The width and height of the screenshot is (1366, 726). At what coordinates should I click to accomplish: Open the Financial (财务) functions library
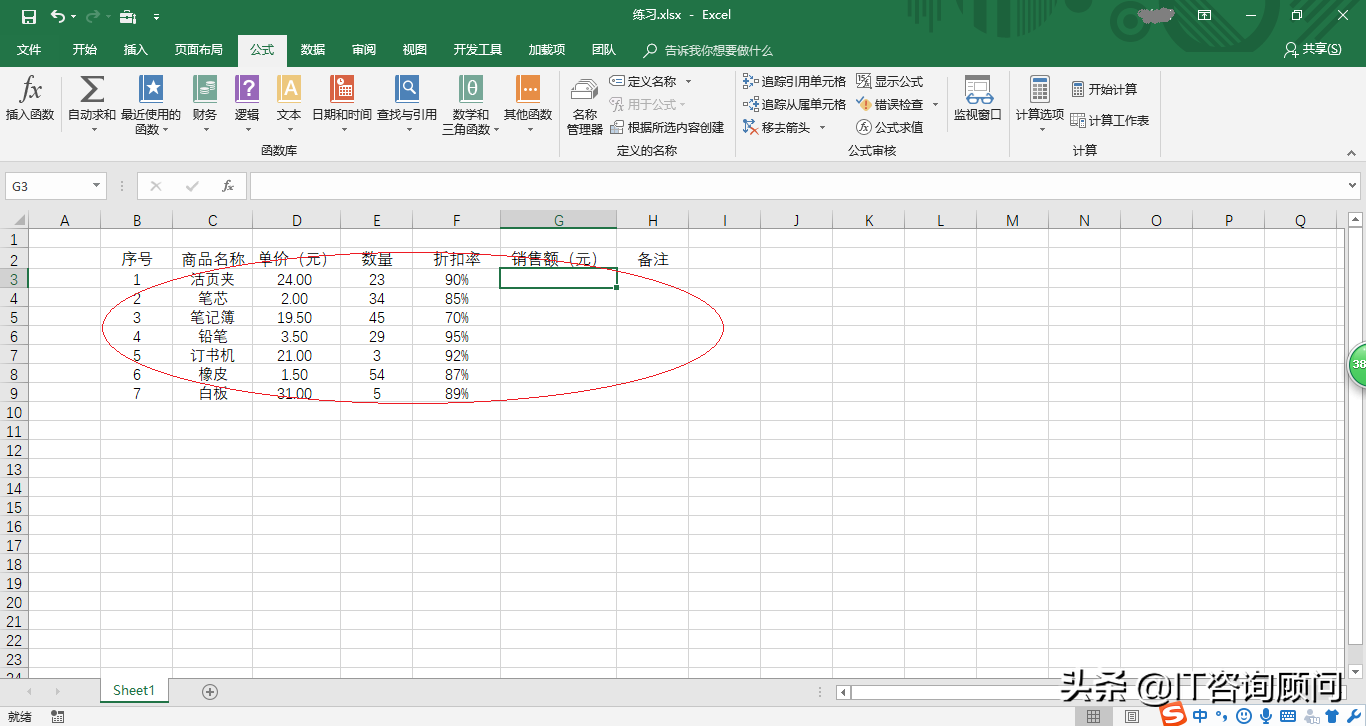coord(205,105)
